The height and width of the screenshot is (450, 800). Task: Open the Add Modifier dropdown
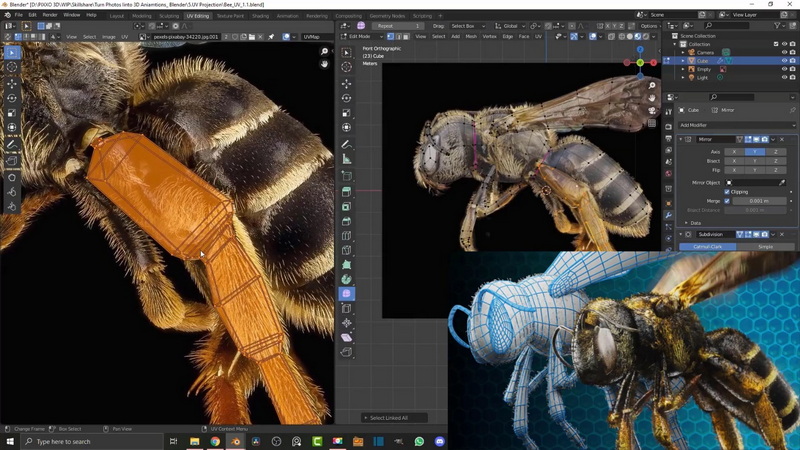(737, 125)
